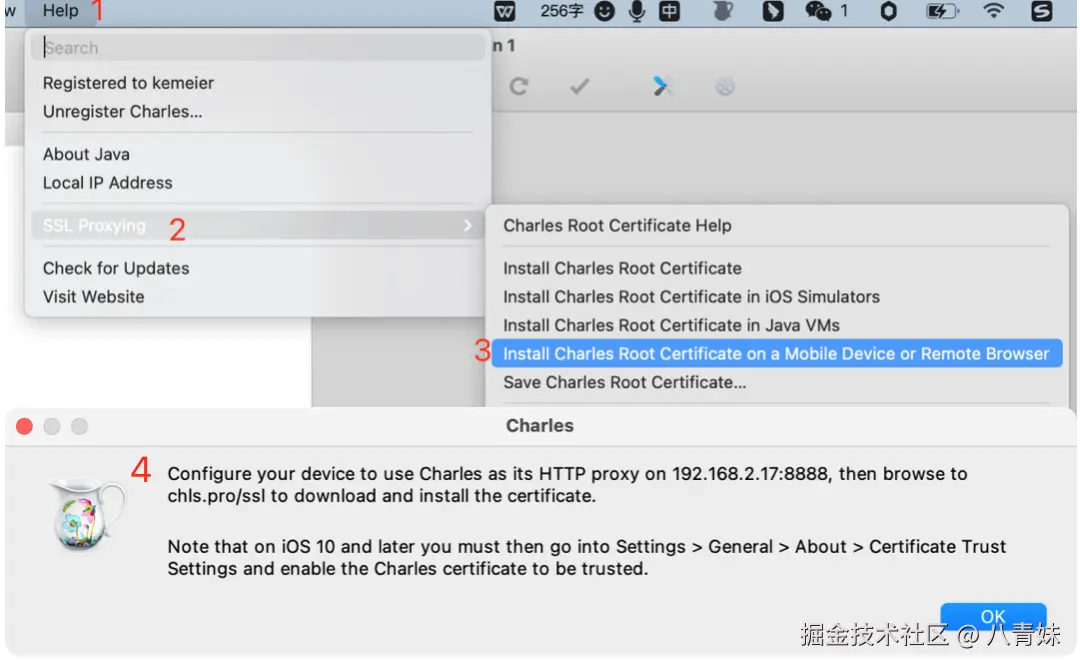Click the Charles pitcher menu bar icon
1080x668 pixels.
click(x=723, y=11)
